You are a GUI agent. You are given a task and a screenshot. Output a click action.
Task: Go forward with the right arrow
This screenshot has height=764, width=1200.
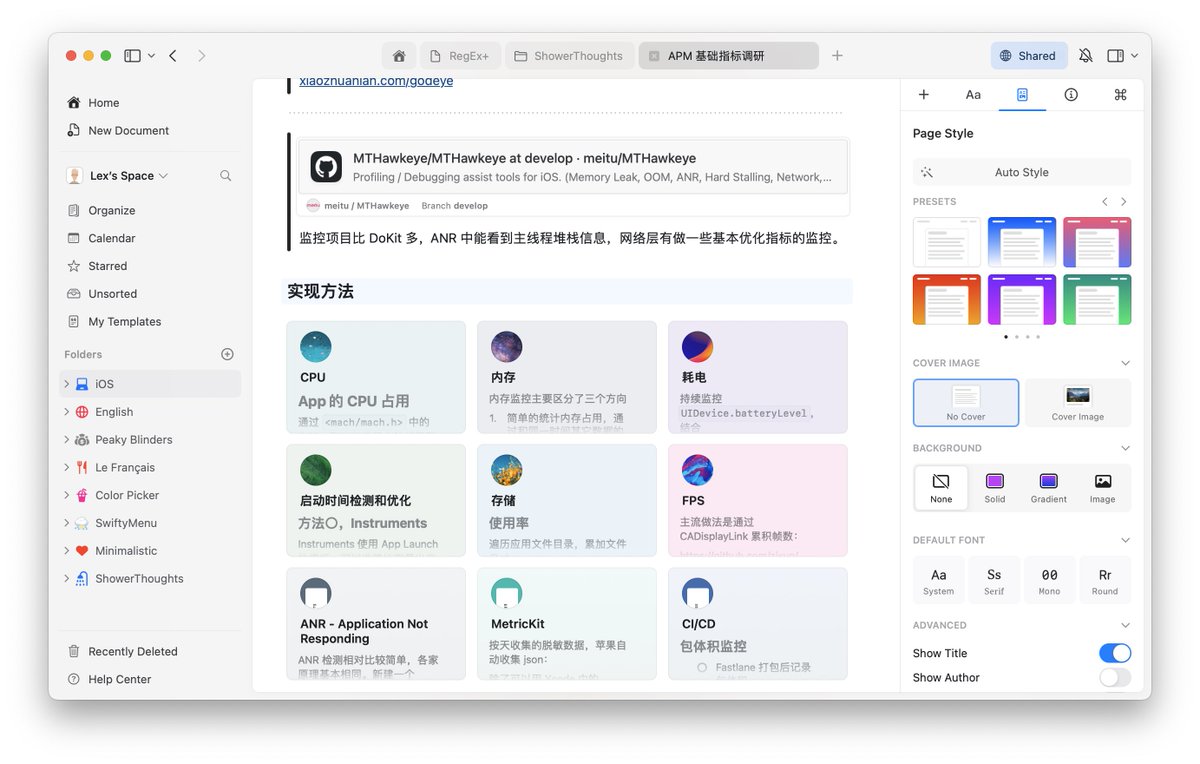tap(202, 56)
